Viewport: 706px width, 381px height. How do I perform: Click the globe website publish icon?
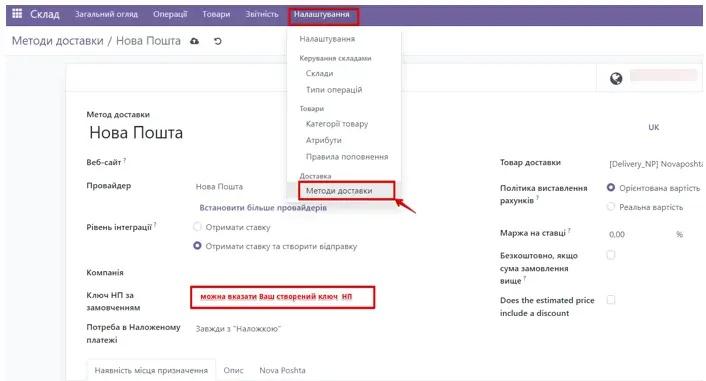616,79
